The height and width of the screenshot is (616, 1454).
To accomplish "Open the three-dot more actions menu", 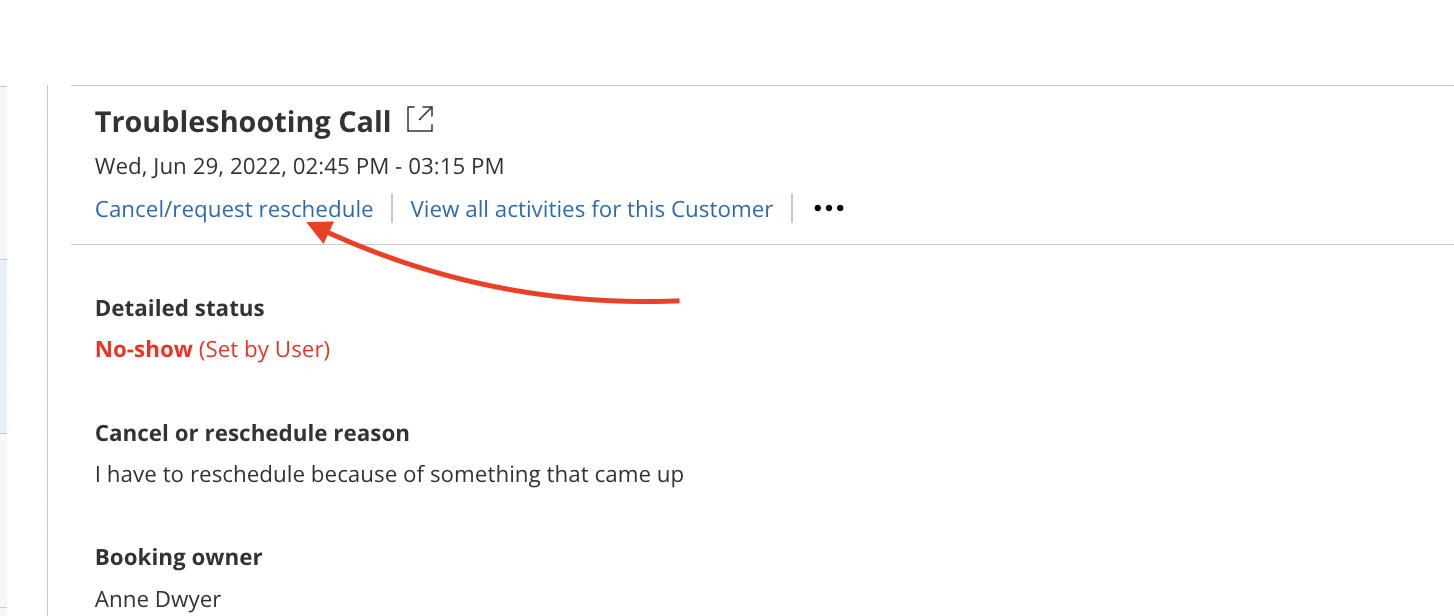I will (x=829, y=209).
